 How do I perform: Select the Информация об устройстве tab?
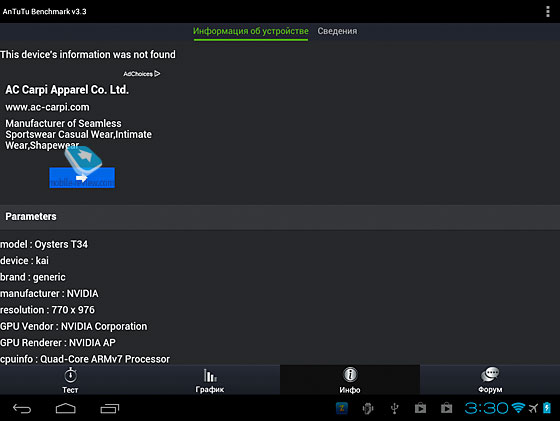pos(251,31)
